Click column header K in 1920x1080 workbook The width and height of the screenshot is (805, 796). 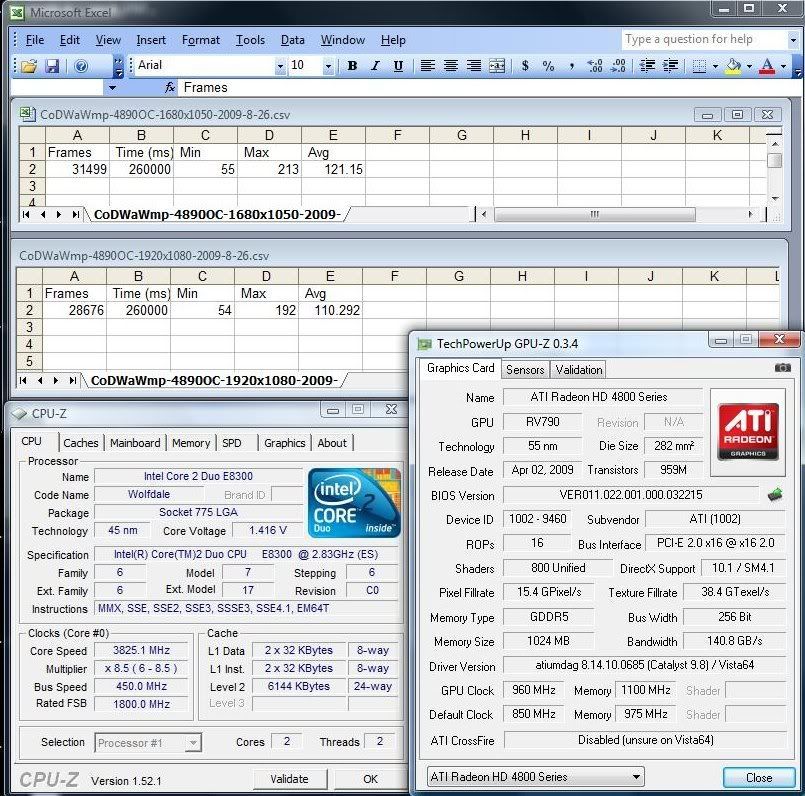(714, 276)
